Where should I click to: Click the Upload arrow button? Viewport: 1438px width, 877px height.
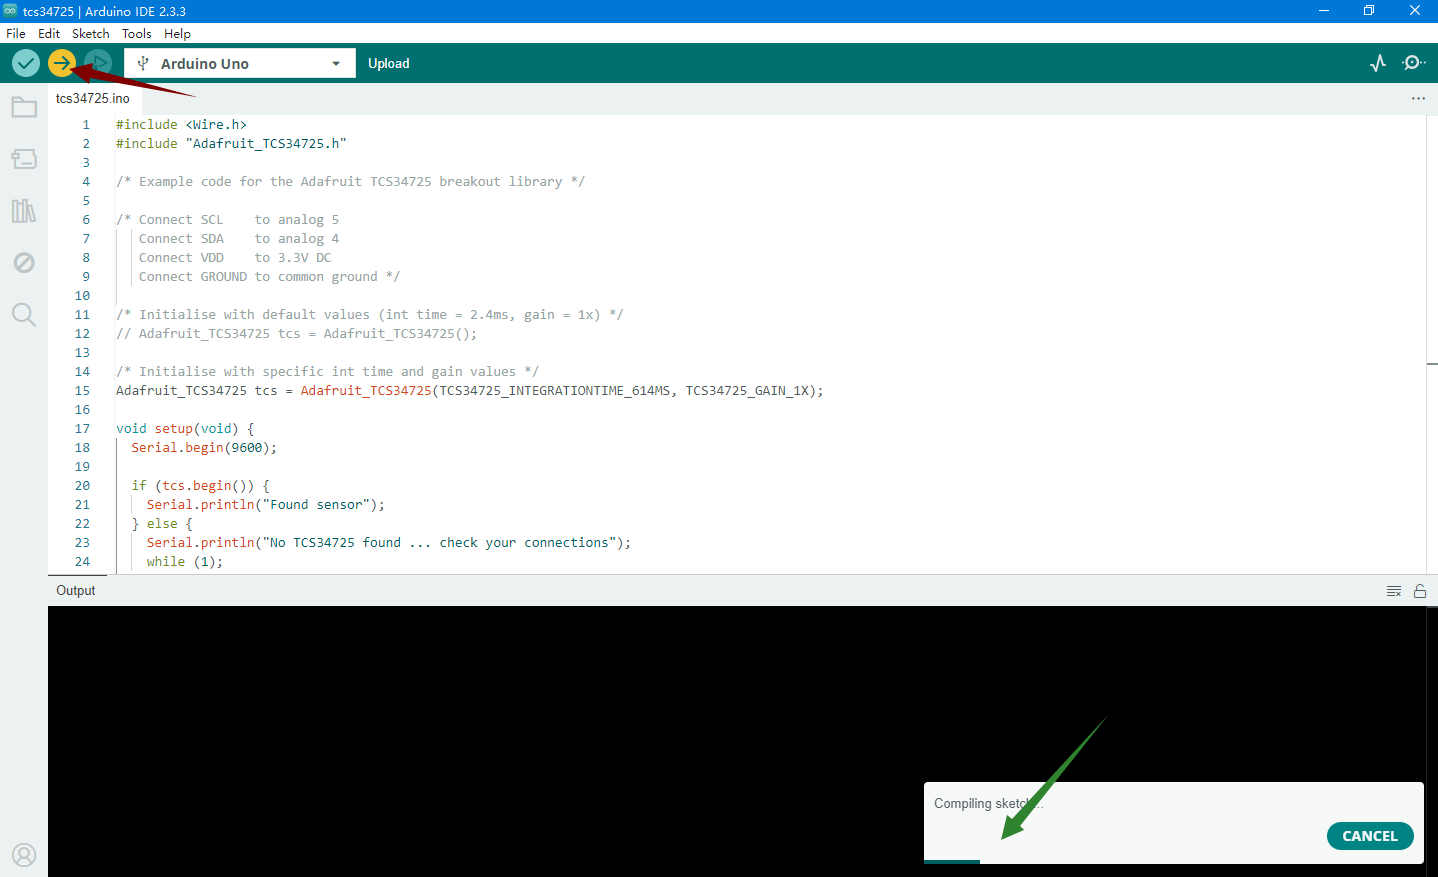coord(62,63)
